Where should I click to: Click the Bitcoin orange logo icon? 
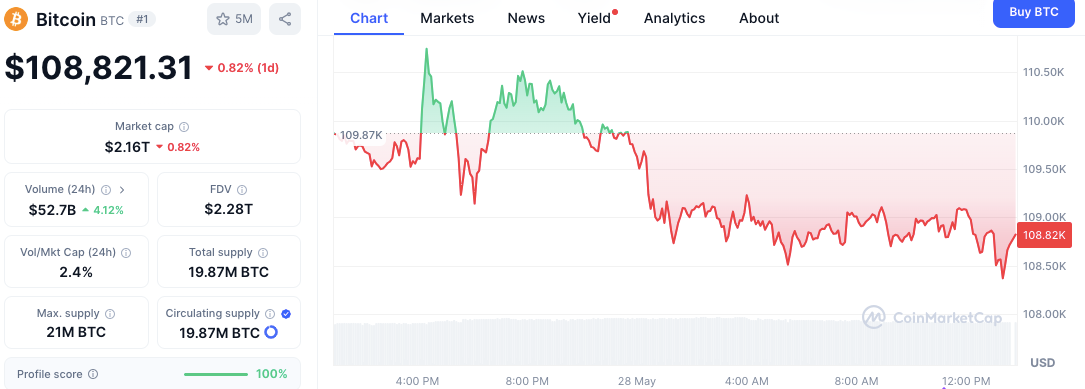tap(16, 19)
